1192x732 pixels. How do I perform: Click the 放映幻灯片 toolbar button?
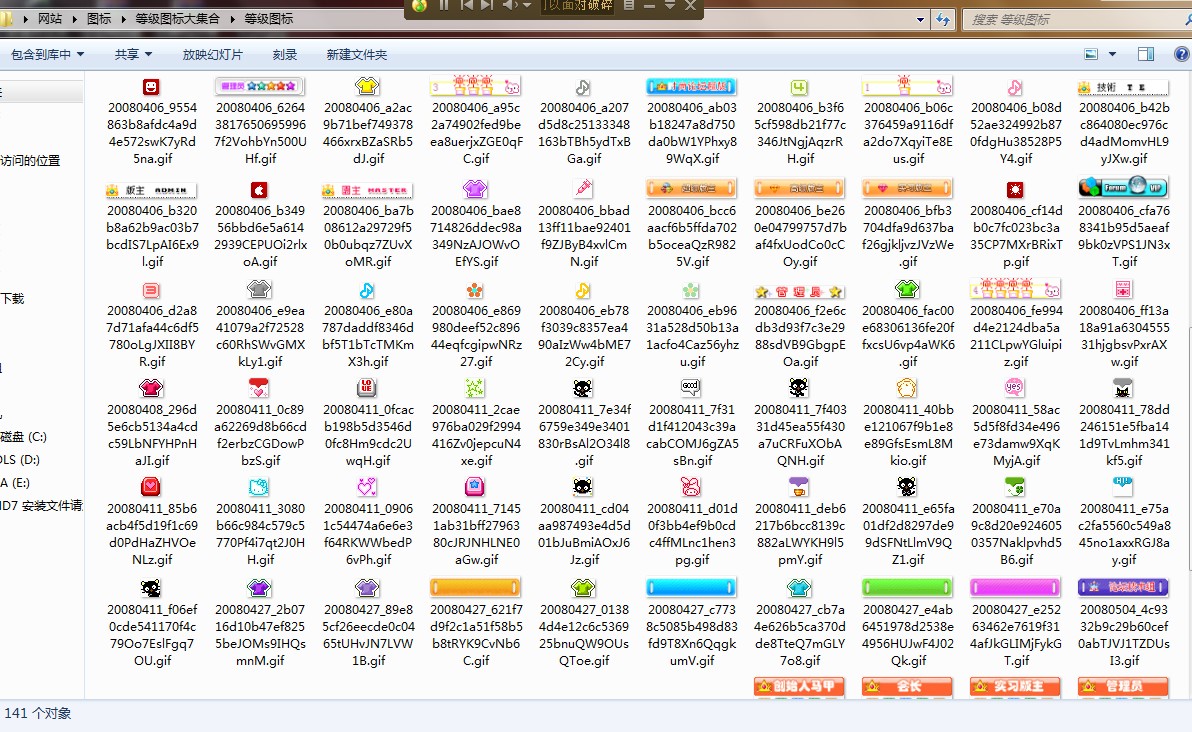coord(212,55)
